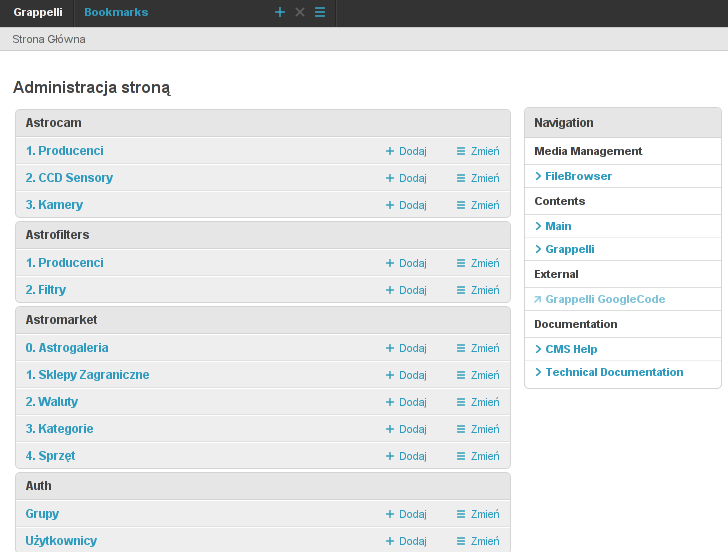Screen dimensions: 728x552
Task: Click Dodaj next to Kamery
Action: click(x=406, y=205)
